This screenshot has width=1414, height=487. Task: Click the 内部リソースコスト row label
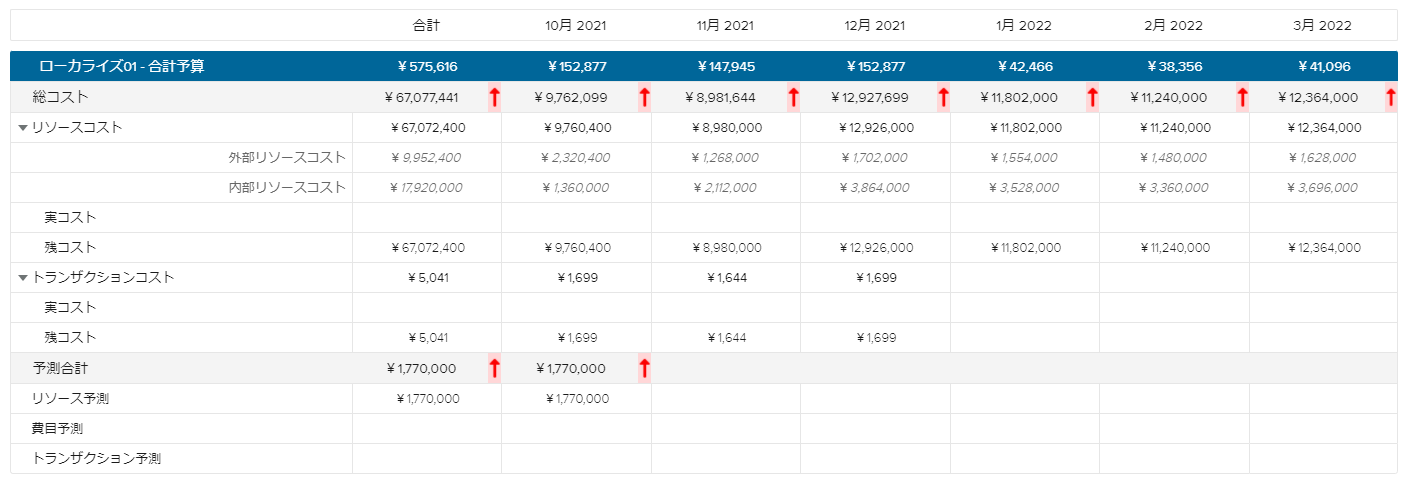[287, 188]
